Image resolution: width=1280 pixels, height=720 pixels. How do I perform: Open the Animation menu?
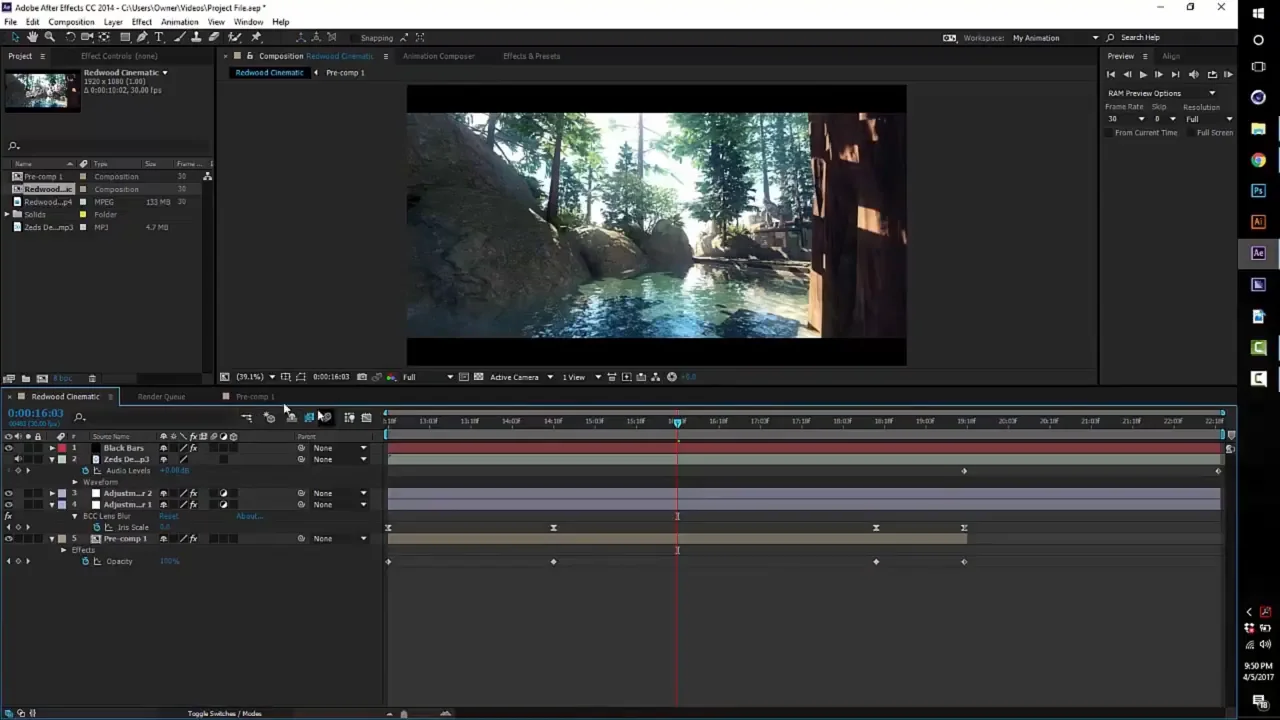click(179, 21)
